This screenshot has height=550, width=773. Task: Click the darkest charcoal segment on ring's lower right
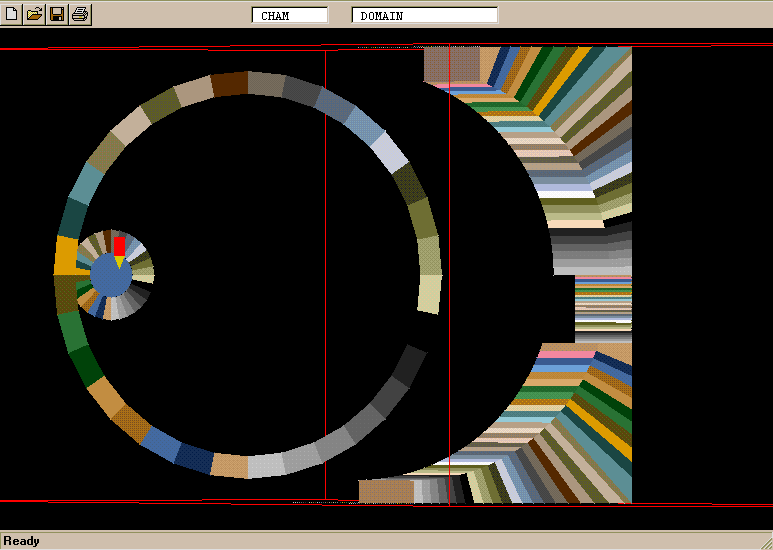[x=408, y=366]
